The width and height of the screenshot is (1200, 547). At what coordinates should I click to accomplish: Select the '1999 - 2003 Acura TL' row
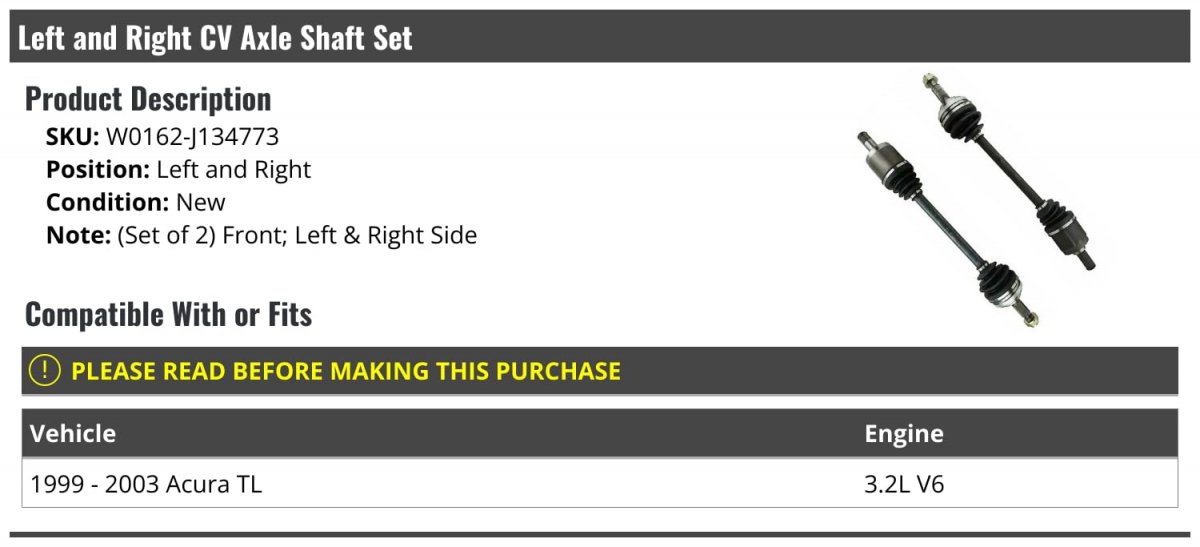pos(147,485)
